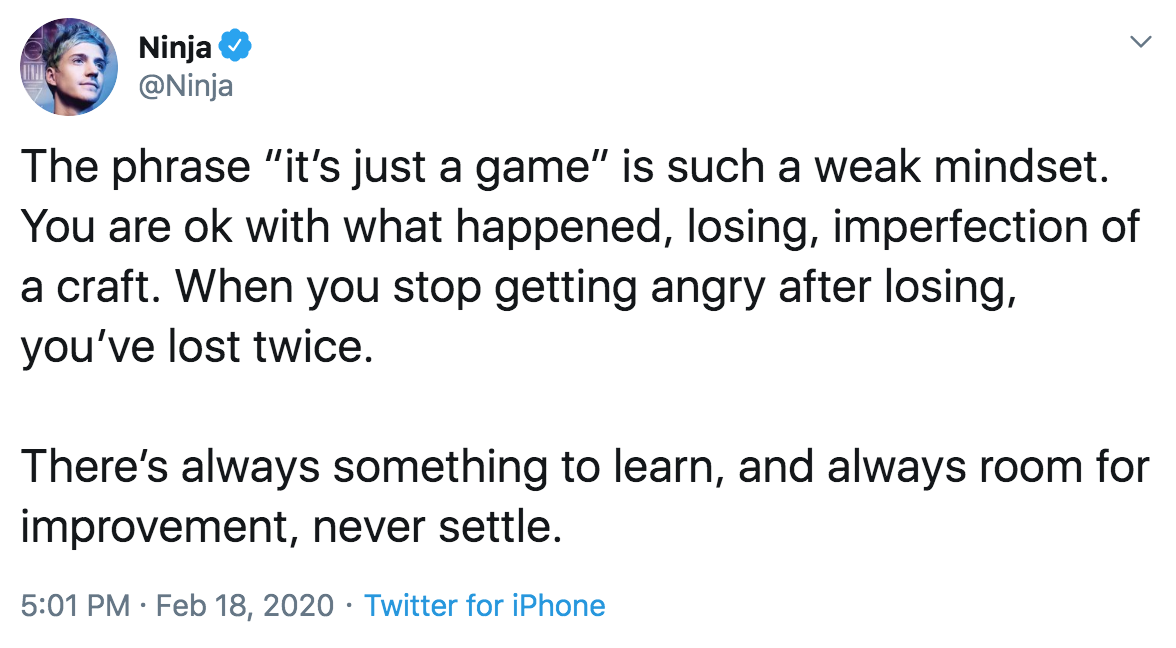Screen dimensions: 1176x648
Task: Open the @Ninja handle link
Action: [x=186, y=85]
